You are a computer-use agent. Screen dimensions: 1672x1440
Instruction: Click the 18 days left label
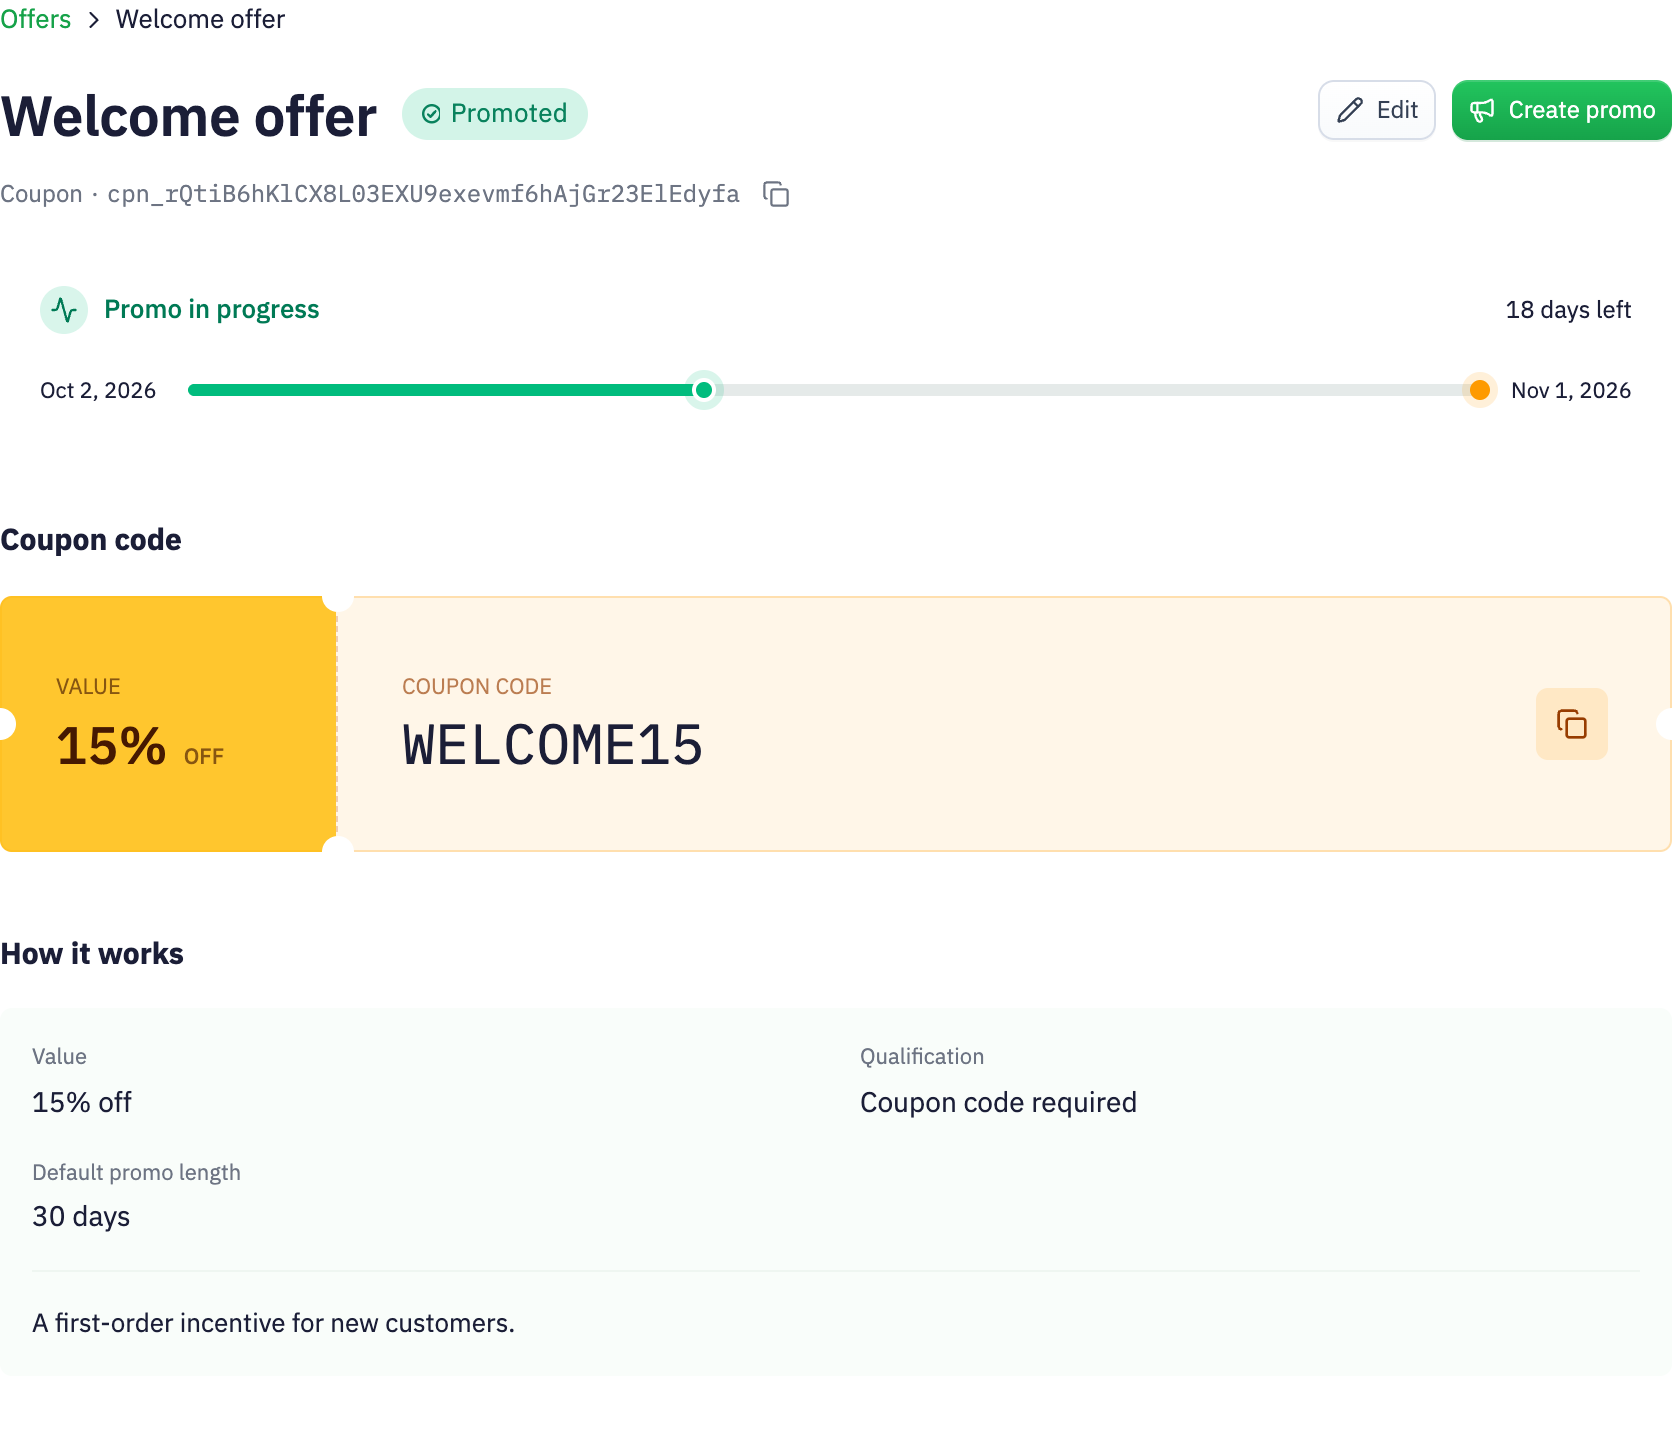(x=1568, y=310)
